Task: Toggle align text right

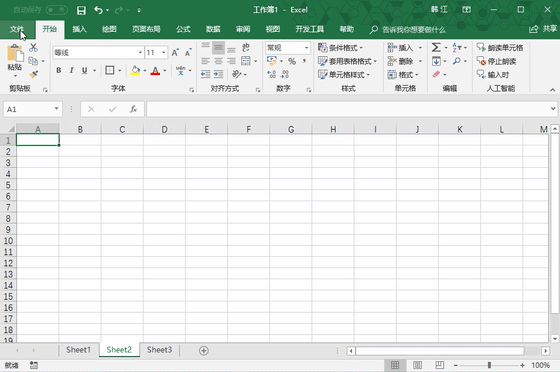Action: (x=231, y=61)
